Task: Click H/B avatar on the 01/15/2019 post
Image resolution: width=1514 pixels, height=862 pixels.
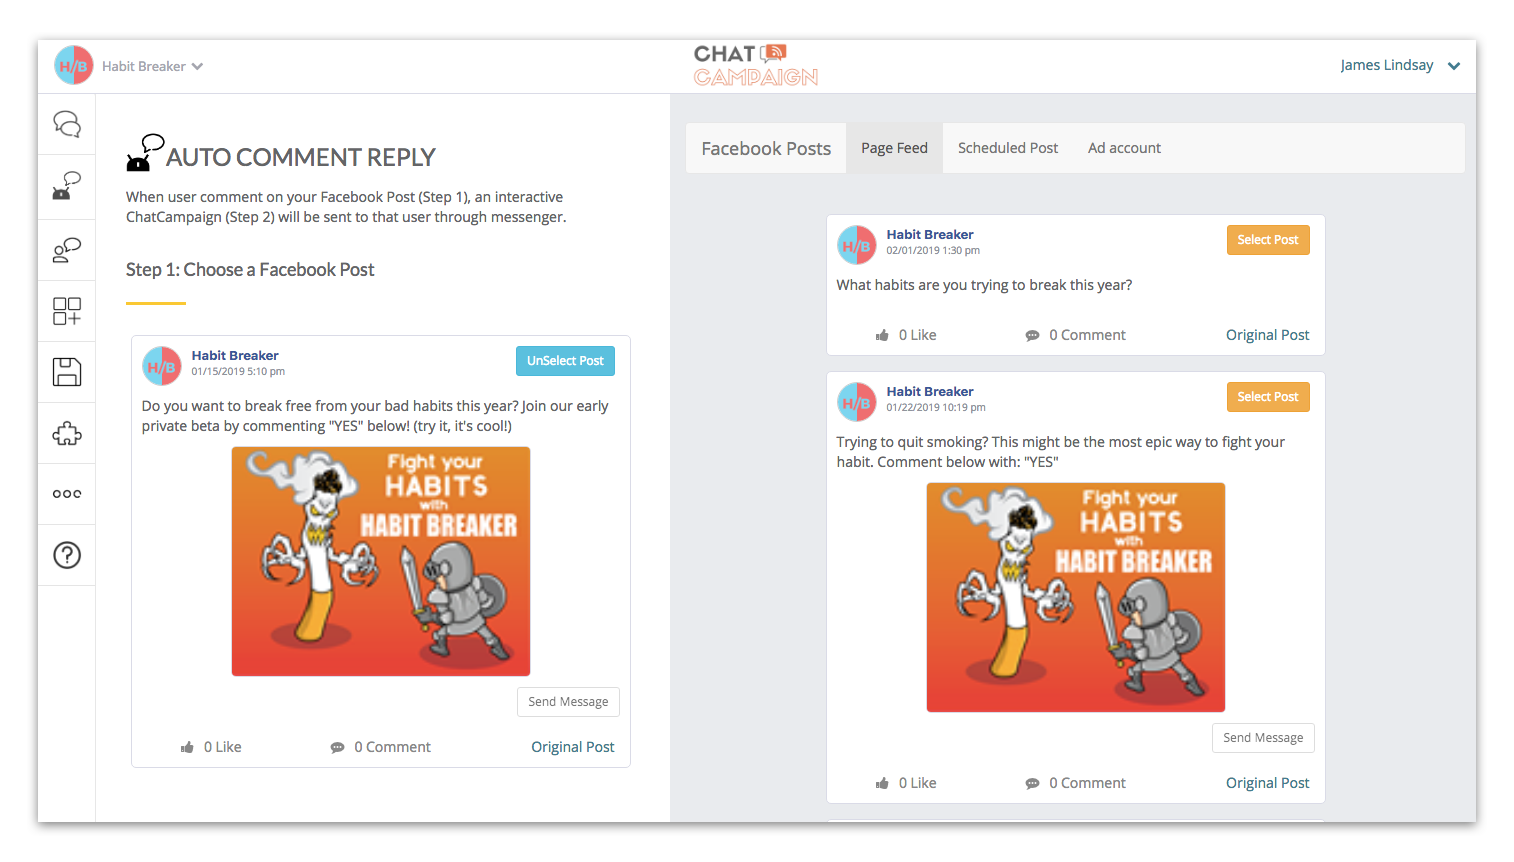Action: tap(162, 366)
